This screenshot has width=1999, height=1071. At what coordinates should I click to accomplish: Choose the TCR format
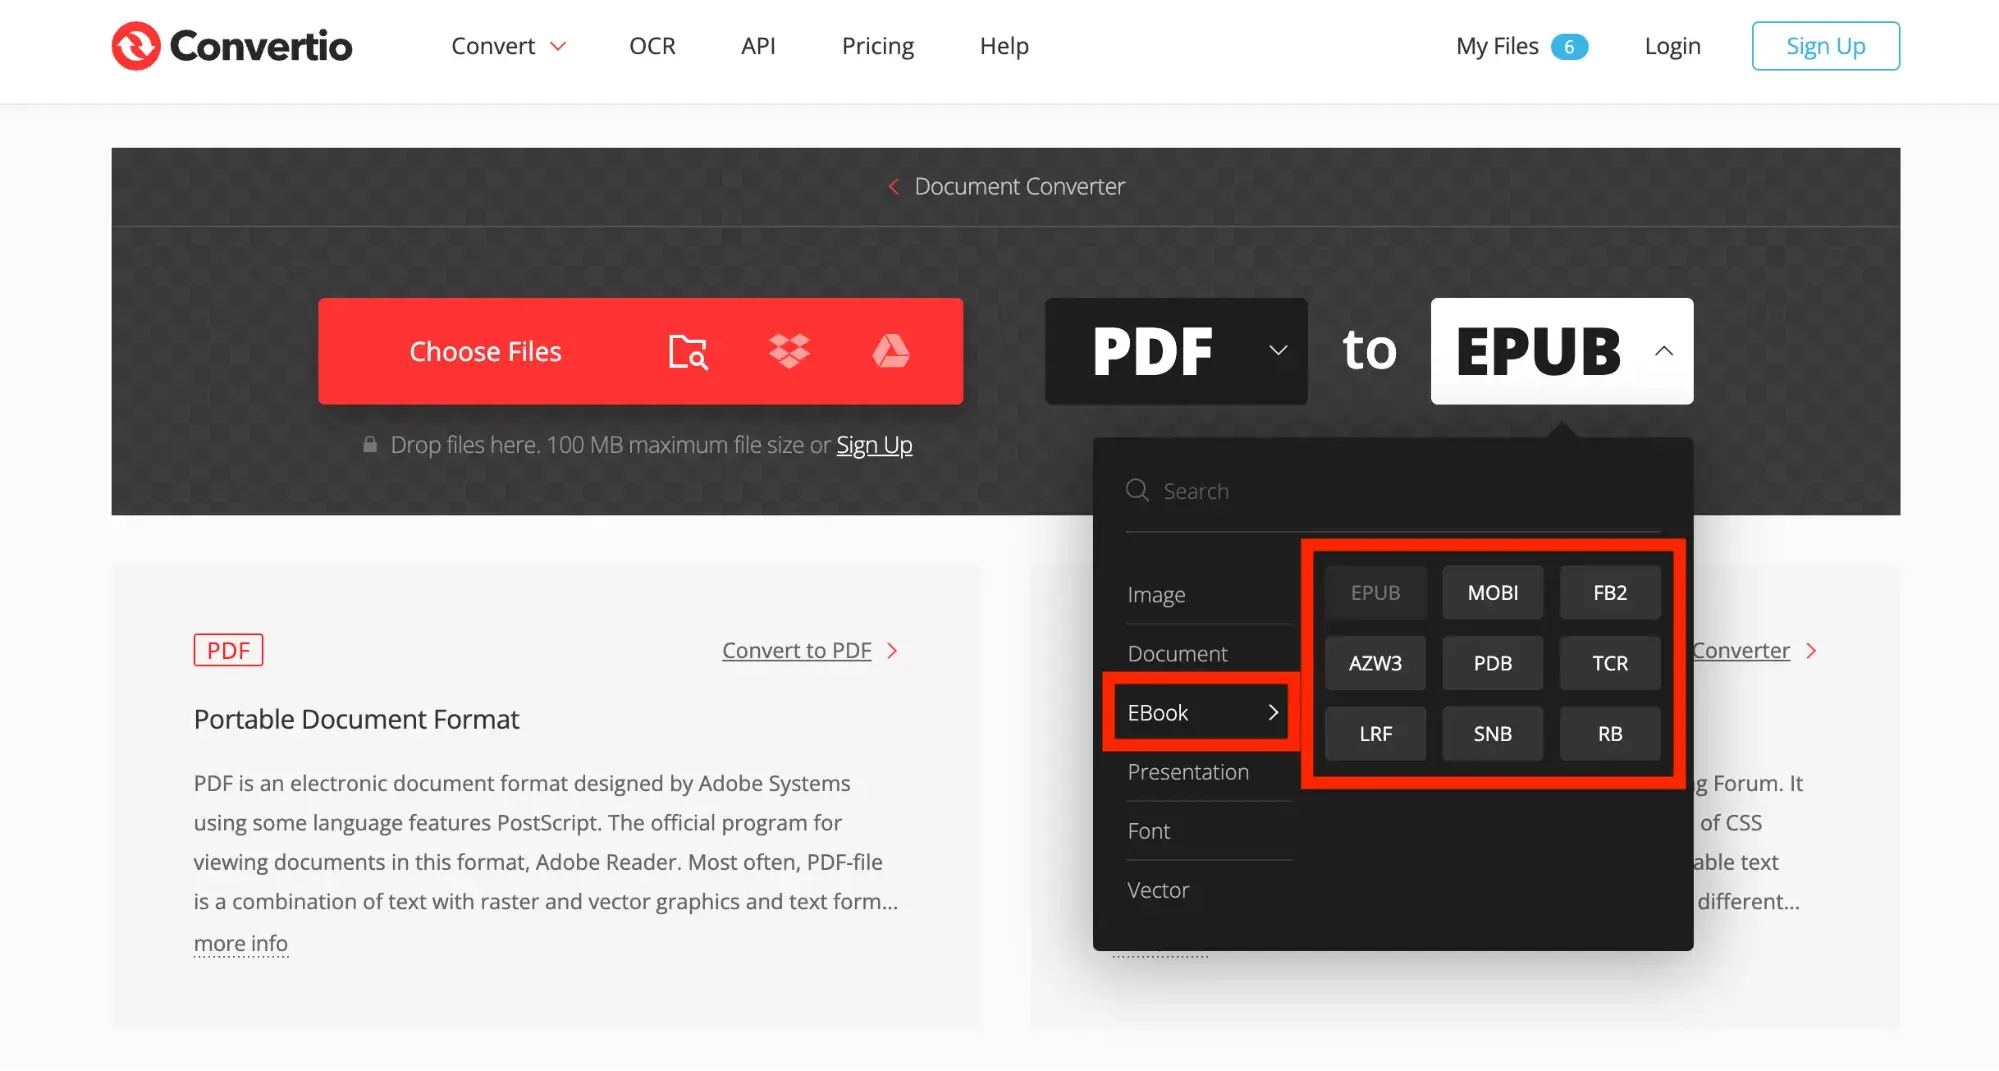[1610, 663]
